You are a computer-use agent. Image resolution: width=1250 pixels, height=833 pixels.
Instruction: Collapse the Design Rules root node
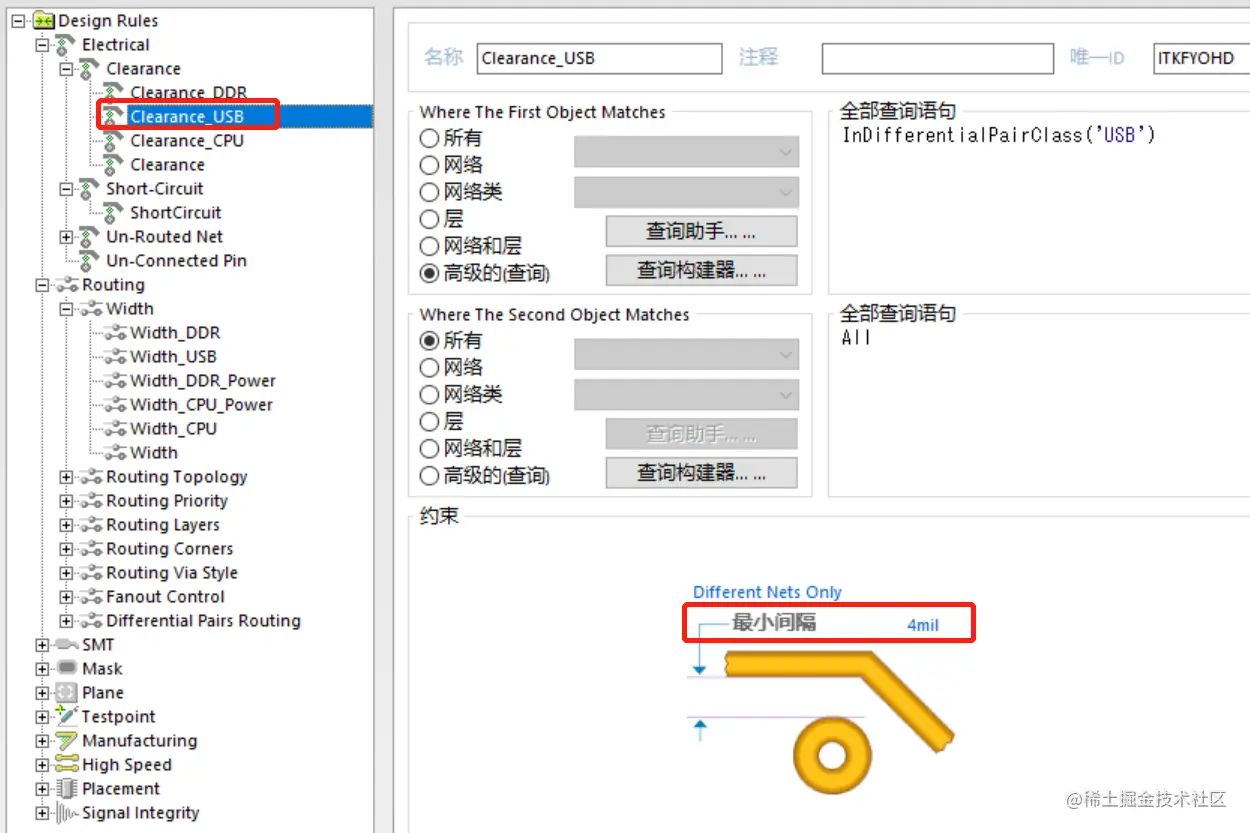pyautogui.click(x=18, y=20)
